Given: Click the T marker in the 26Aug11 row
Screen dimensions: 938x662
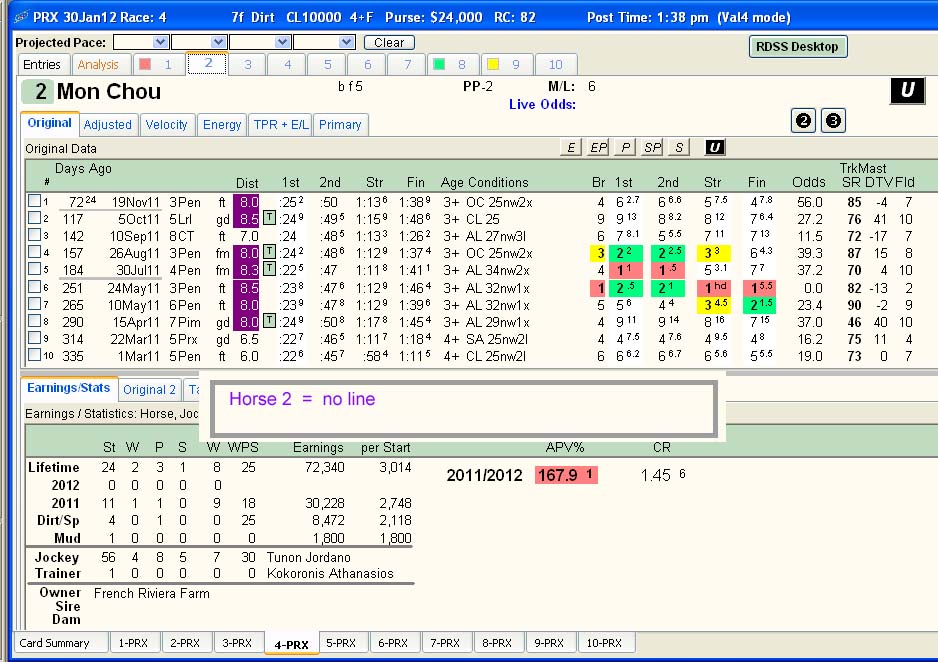Looking at the screenshot, I should click(x=269, y=252).
